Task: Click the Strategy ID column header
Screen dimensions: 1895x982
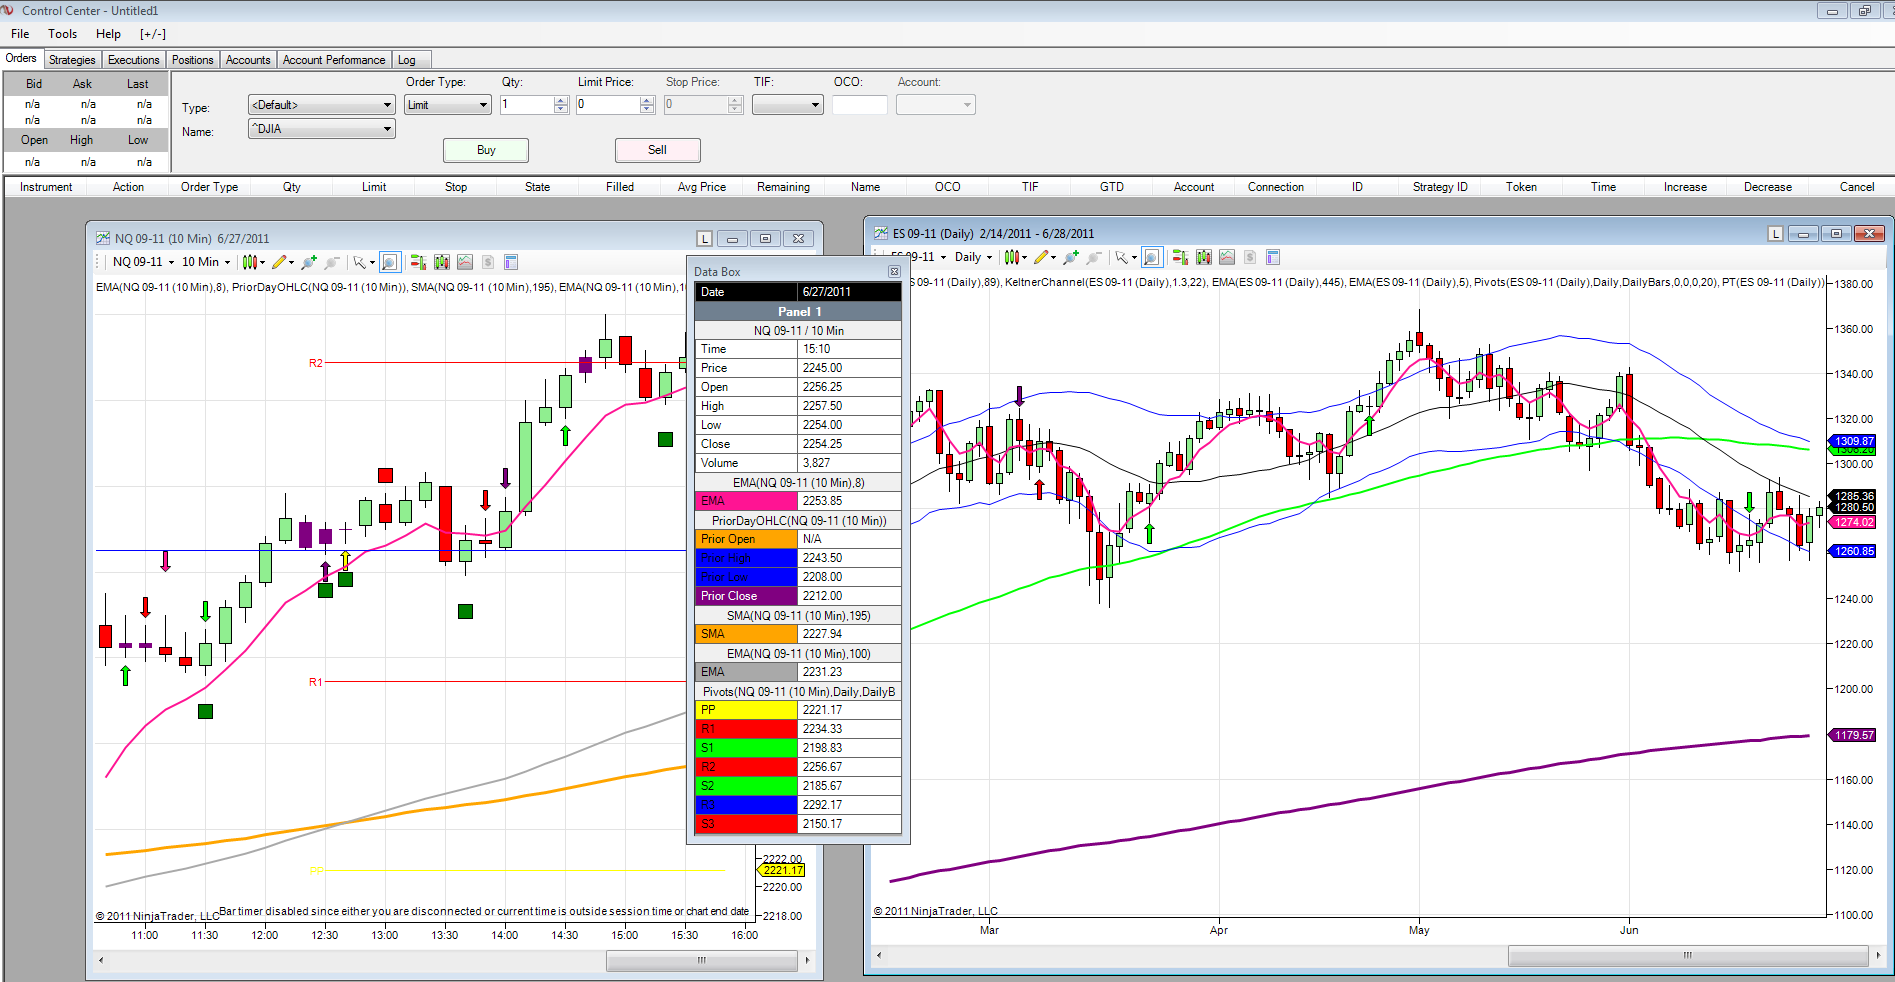Action: point(1440,187)
